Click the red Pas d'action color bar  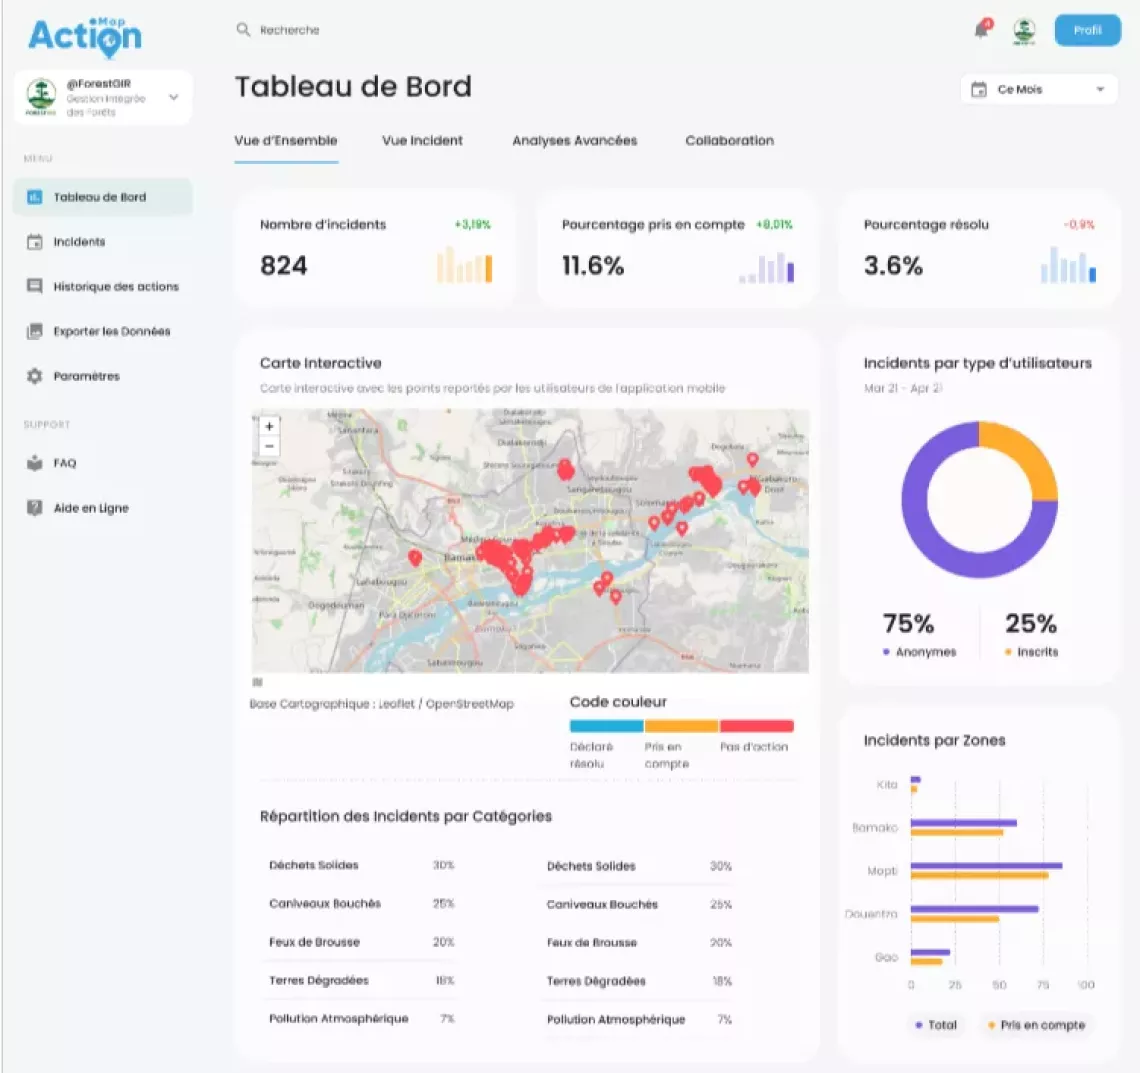[x=757, y=726]
